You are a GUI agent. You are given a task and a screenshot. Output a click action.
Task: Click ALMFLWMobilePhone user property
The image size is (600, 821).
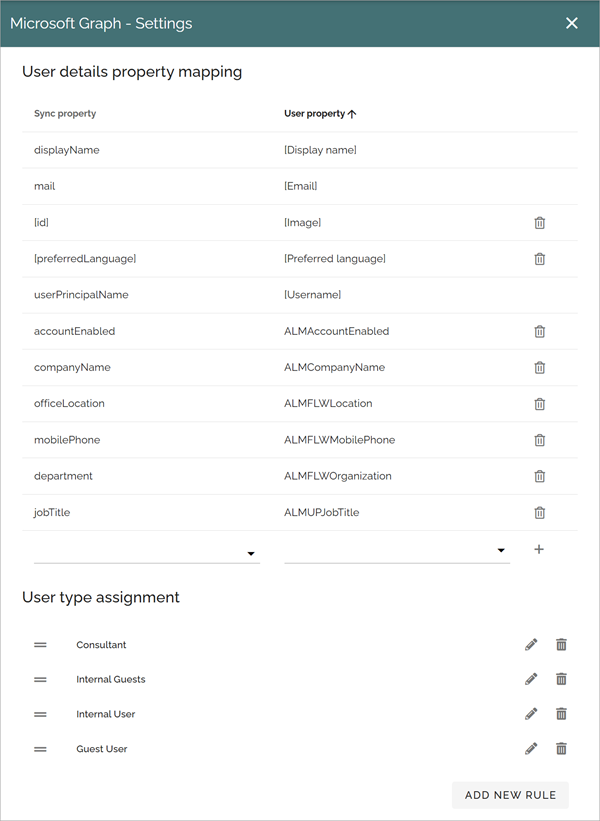(x=340, y=440)
